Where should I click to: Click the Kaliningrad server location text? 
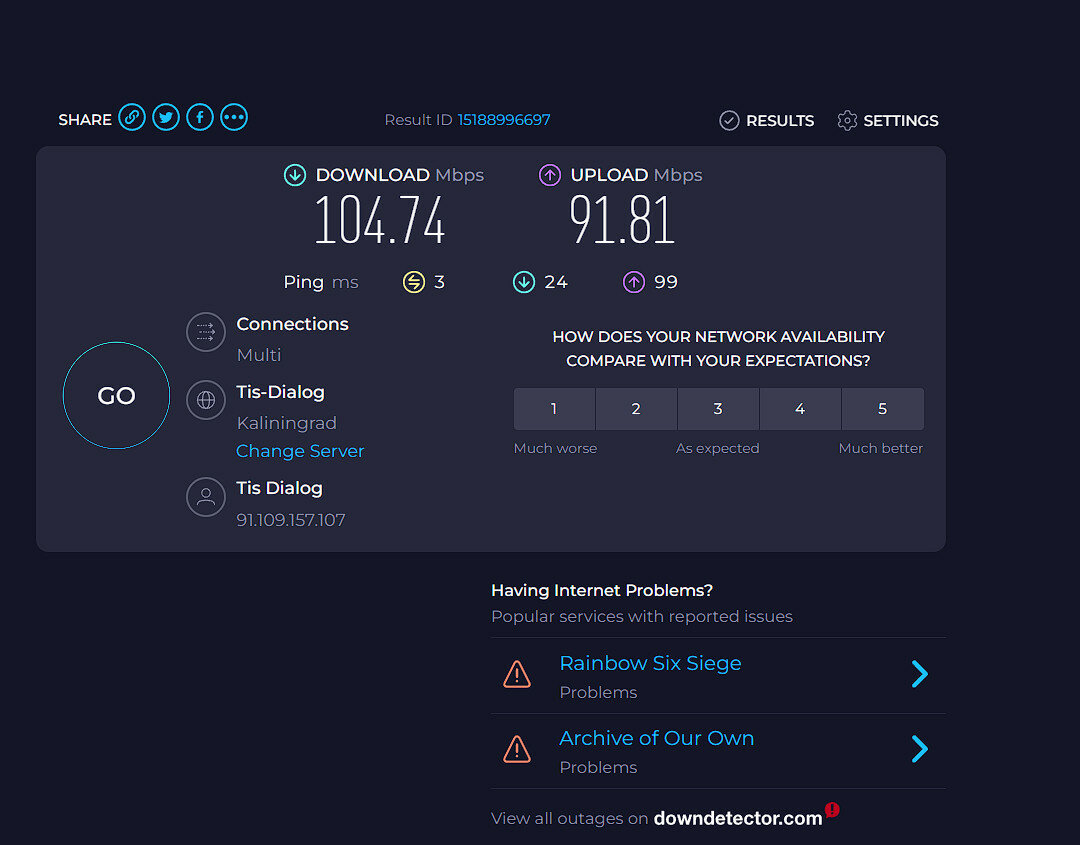(287, 423)
